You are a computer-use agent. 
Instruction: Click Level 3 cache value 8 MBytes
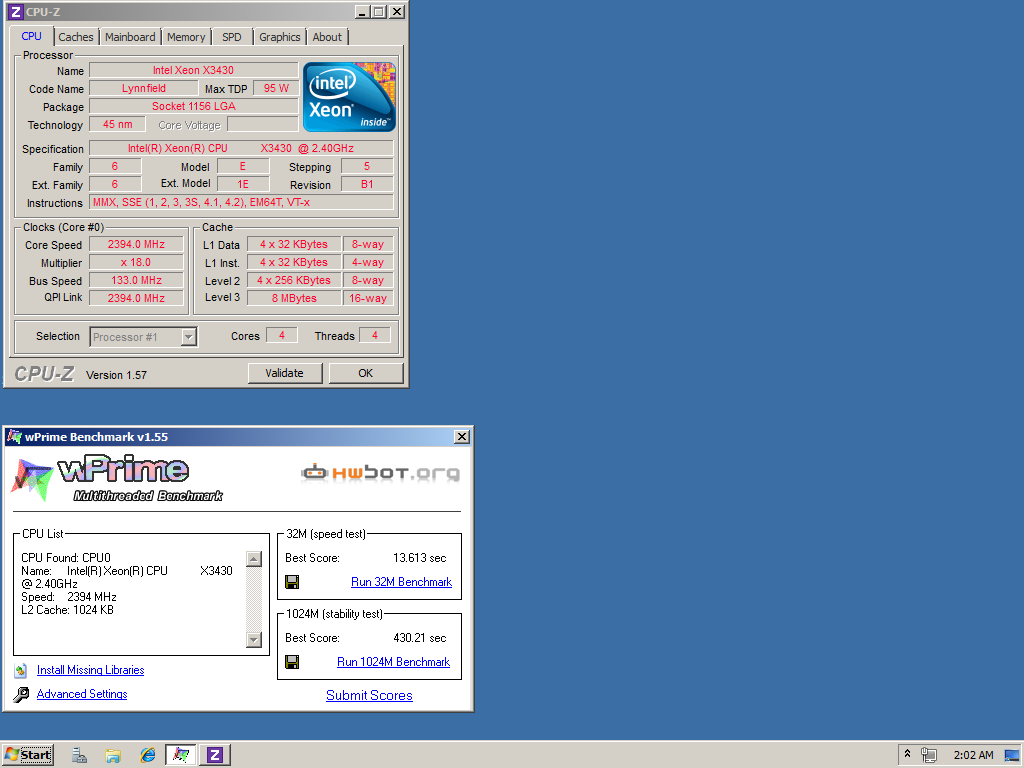coord(294,298)
